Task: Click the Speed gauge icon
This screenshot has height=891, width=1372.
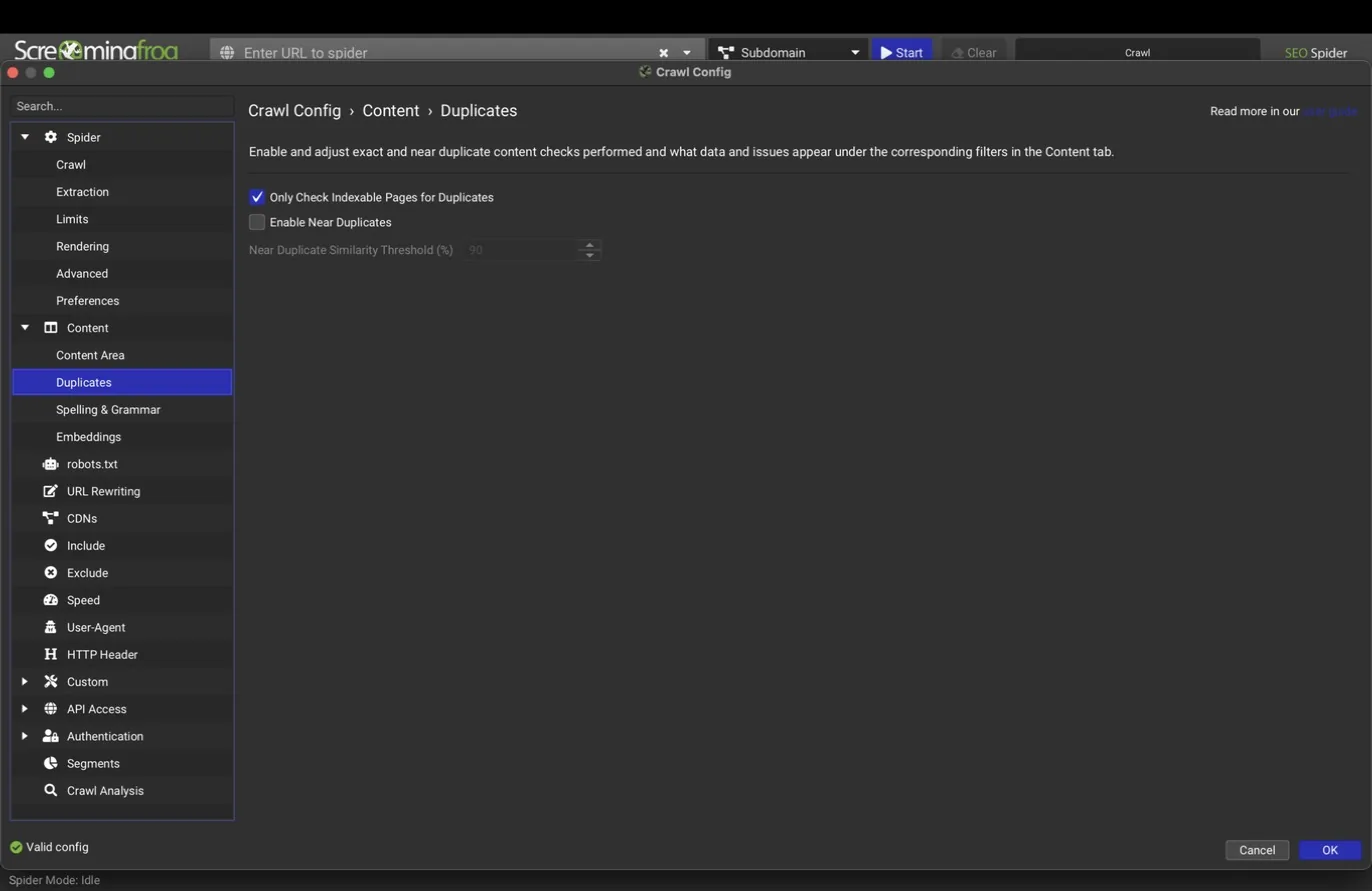Action: [50, 600]
